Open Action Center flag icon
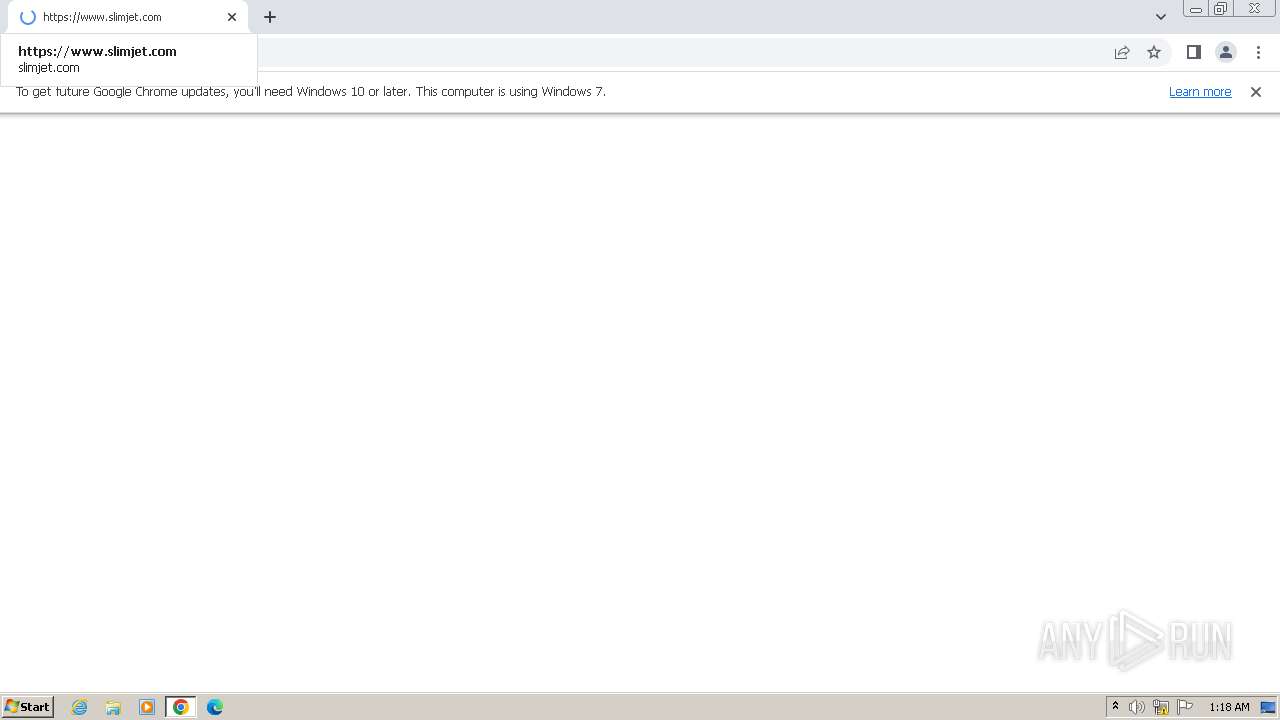 (1185, 707)
